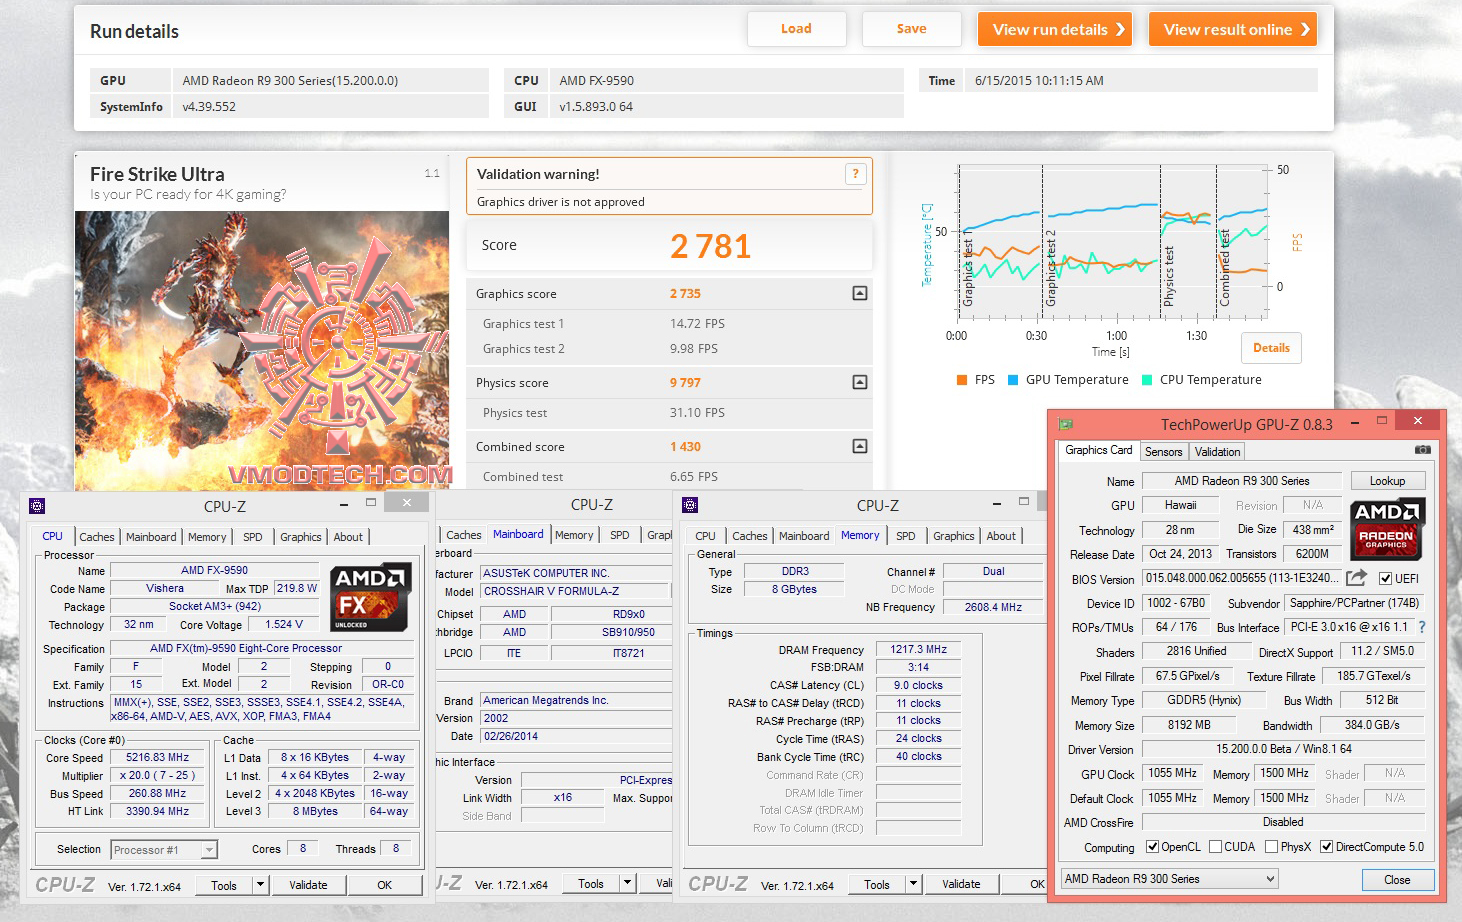Open the AMD Radeon R9 300 Series dropdown in GPU-Z
The height and width of the screenshot is (922, 1462).
pyautogui.click(x=1170, y=879)
